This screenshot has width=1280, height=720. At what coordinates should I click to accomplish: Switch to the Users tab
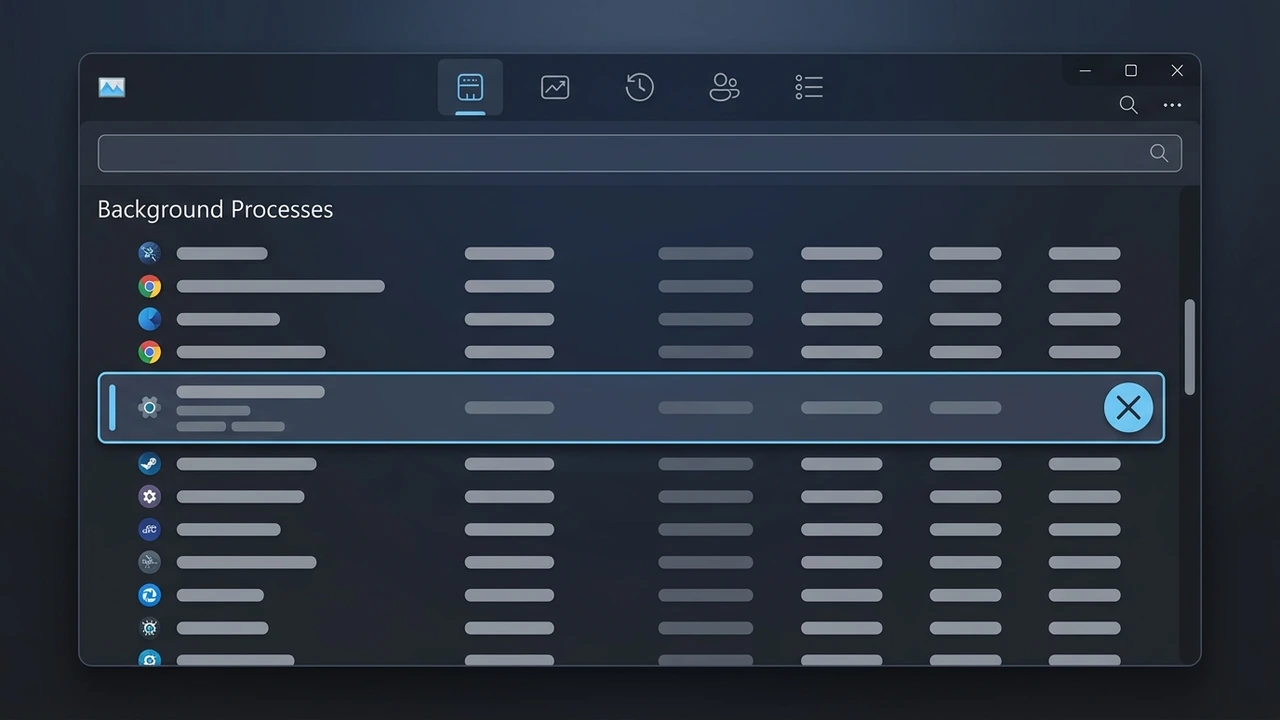724,87
